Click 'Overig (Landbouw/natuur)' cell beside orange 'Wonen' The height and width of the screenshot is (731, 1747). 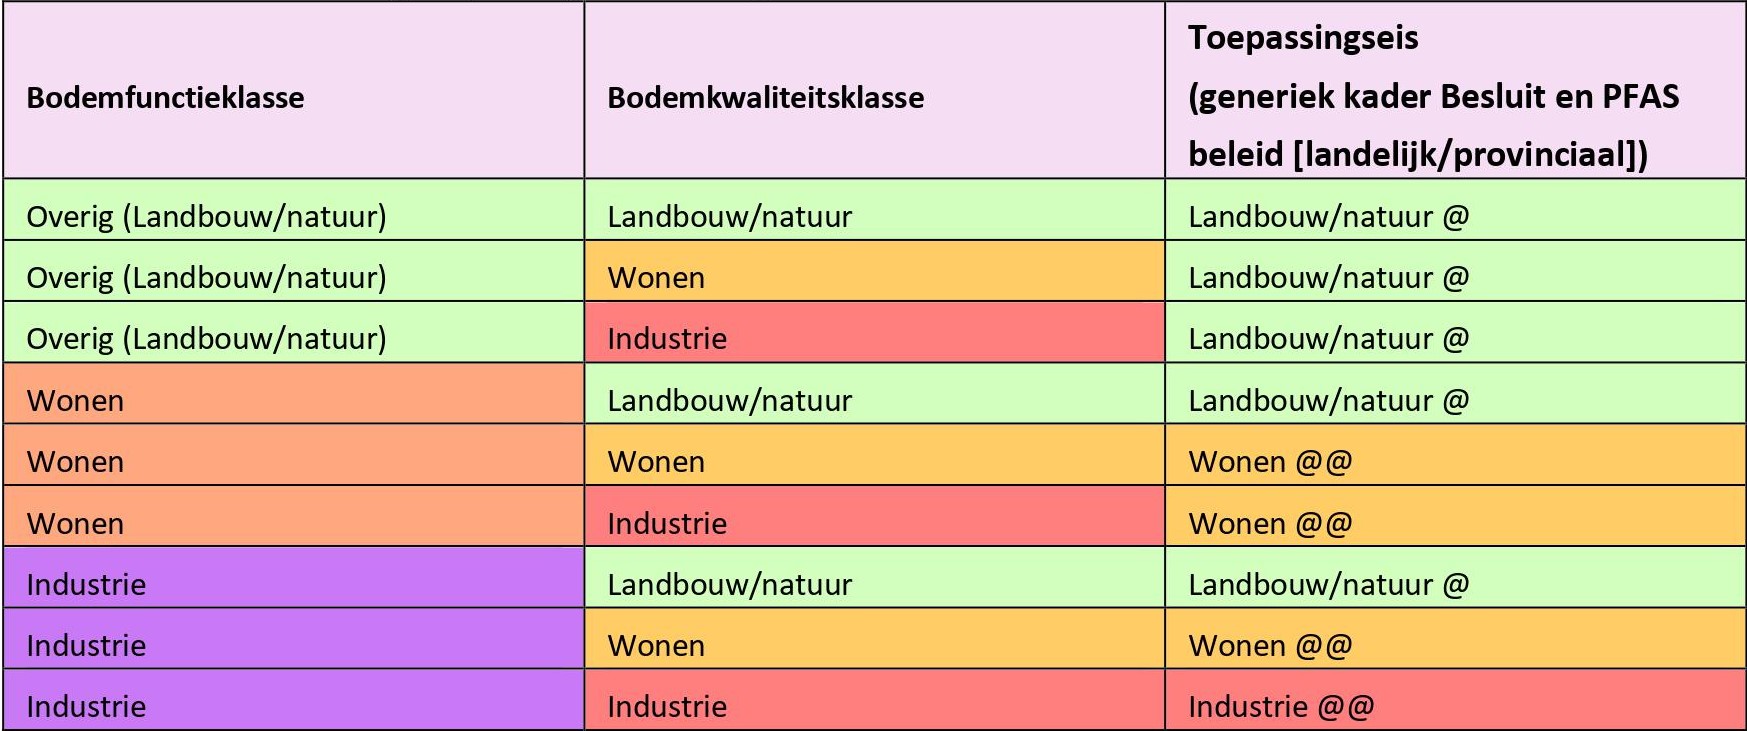(206, 277)
